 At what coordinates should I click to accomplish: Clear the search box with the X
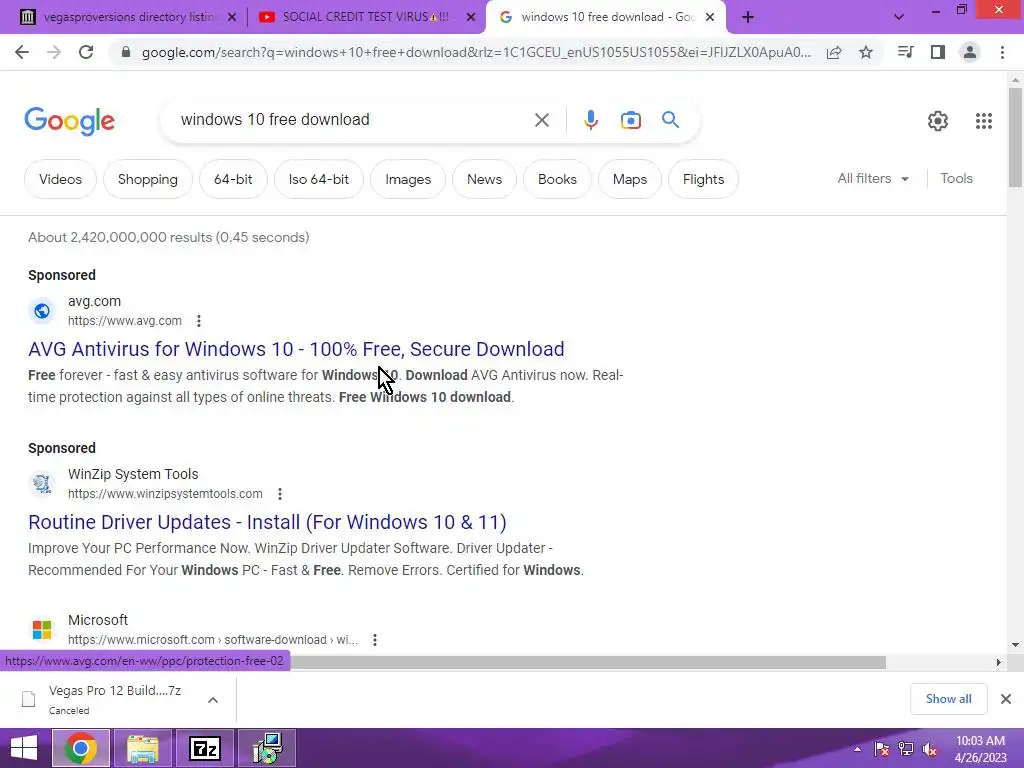pos(541,120)
